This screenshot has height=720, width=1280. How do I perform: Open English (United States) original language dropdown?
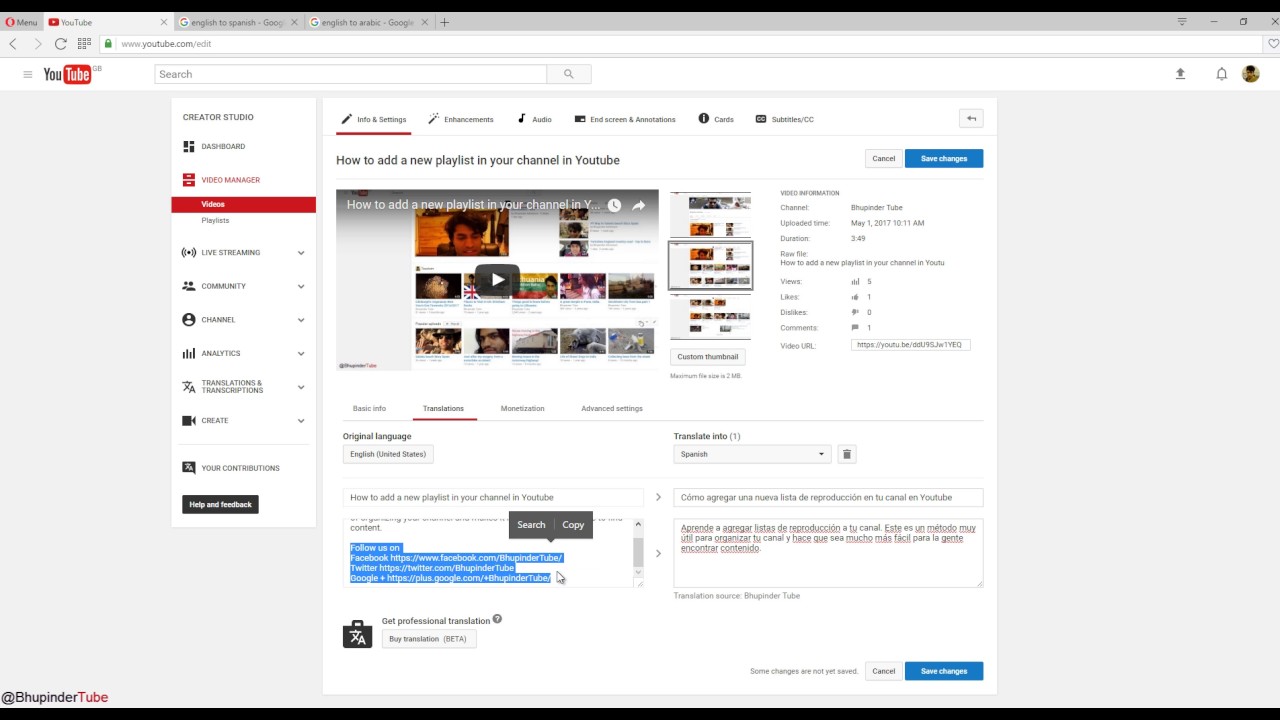click(388, 454)
